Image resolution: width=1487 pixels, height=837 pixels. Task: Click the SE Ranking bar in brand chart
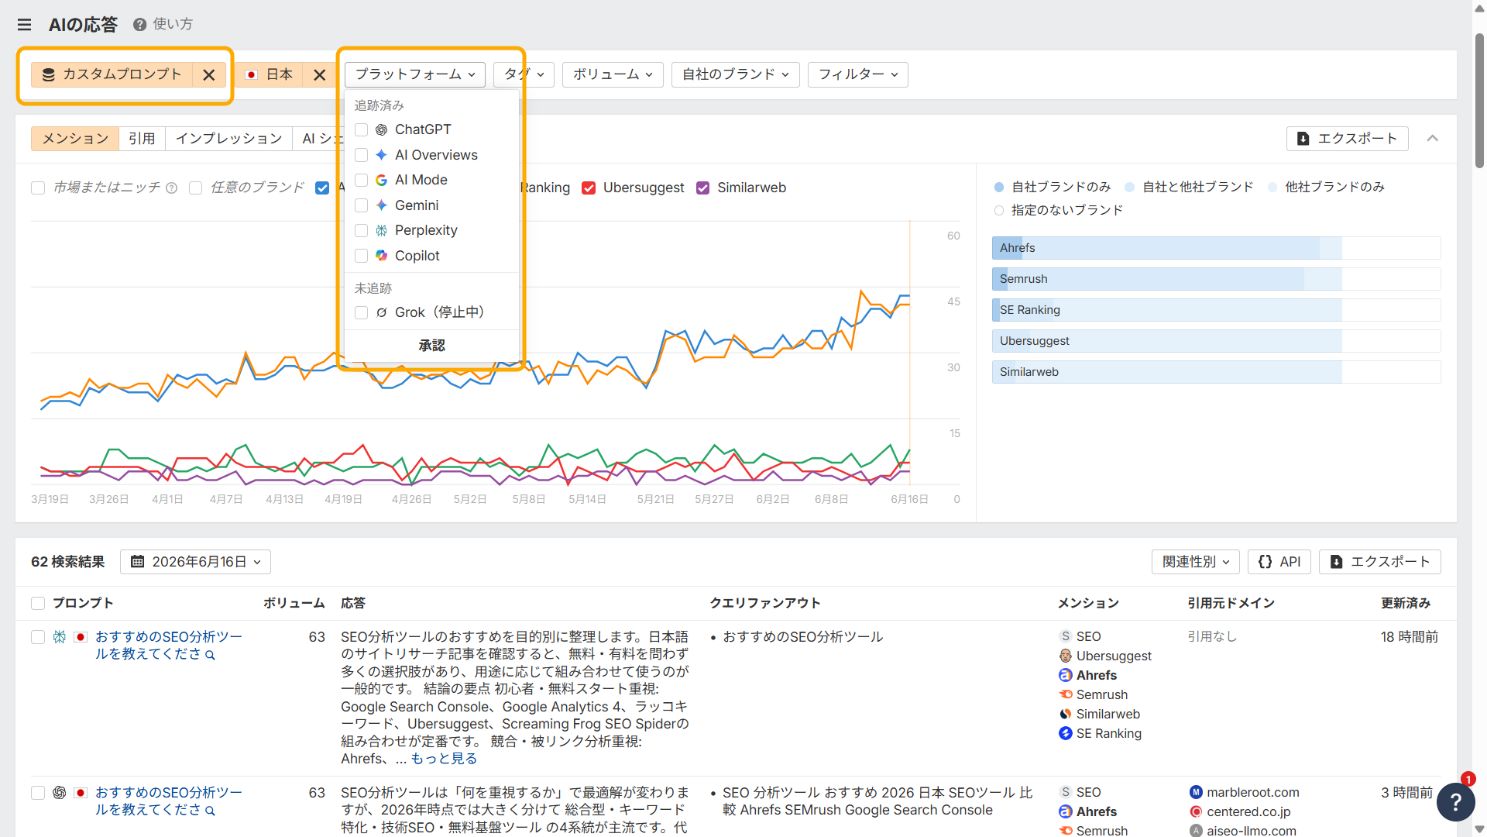1216,310
